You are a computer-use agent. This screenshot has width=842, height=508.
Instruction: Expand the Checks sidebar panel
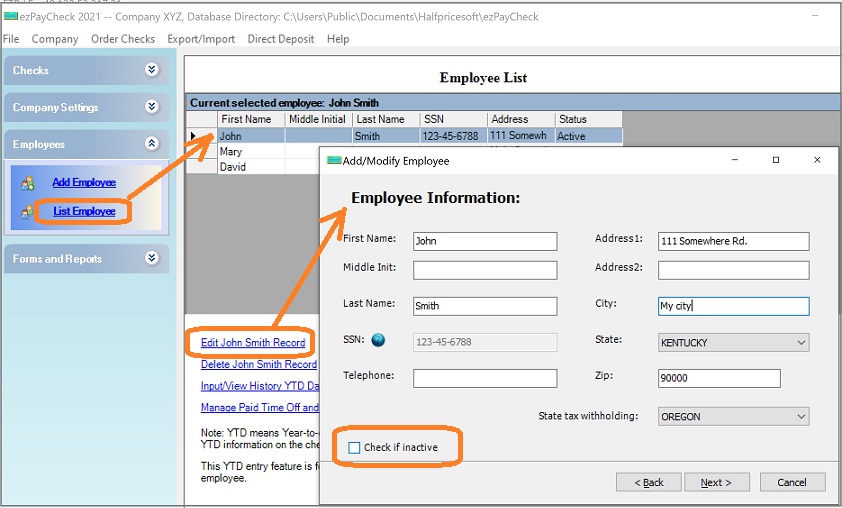[x=151, y=70]
